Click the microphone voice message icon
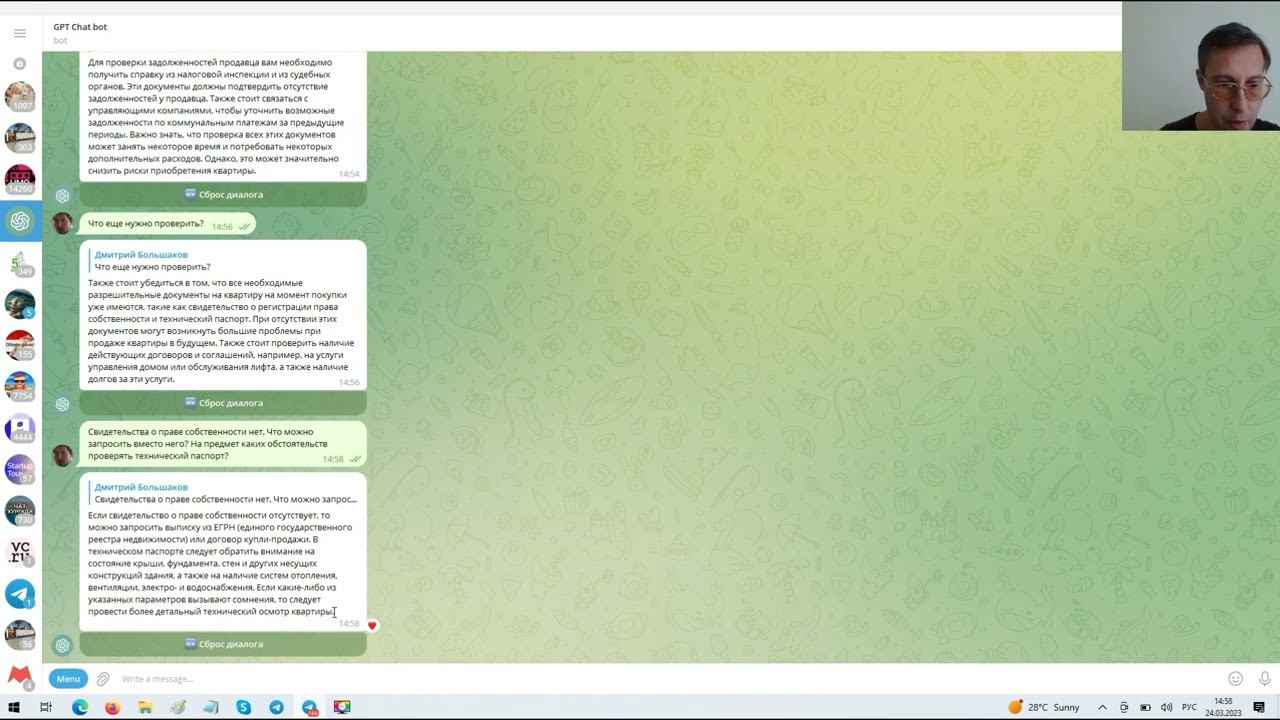The width and height of the screenshot is (1280, 720). [1264, 679]
